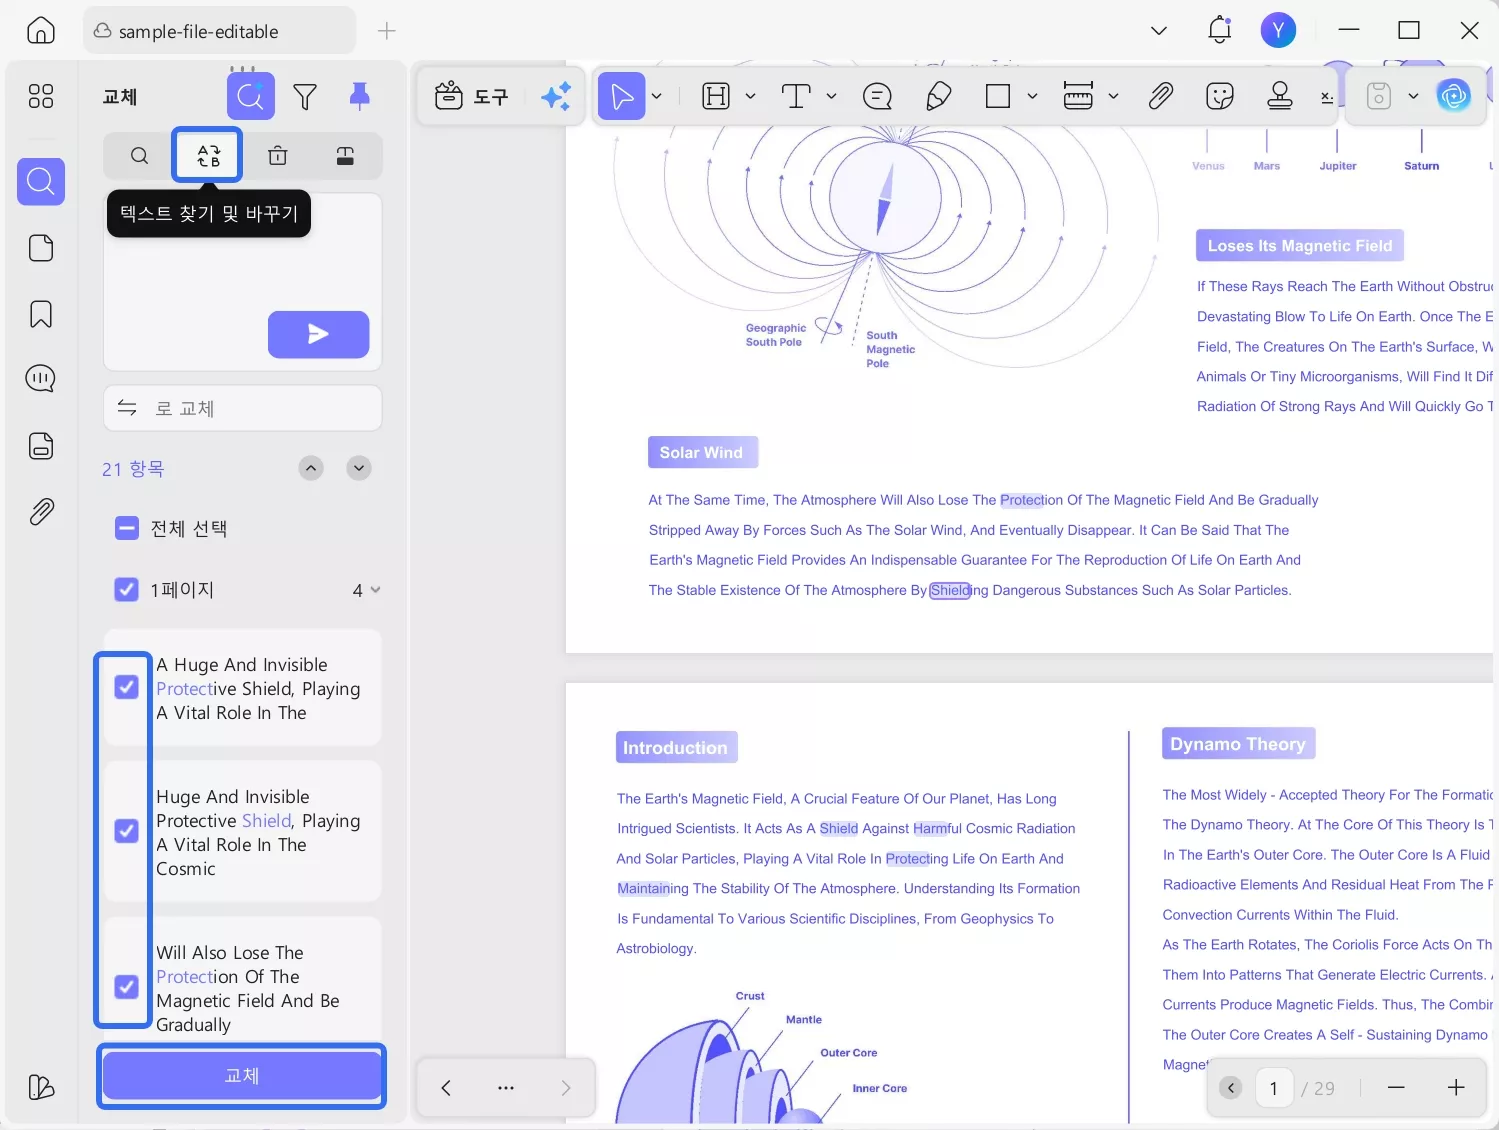Go to next search result
This screenshot has width=1499, height=1130.
point(359,468)
